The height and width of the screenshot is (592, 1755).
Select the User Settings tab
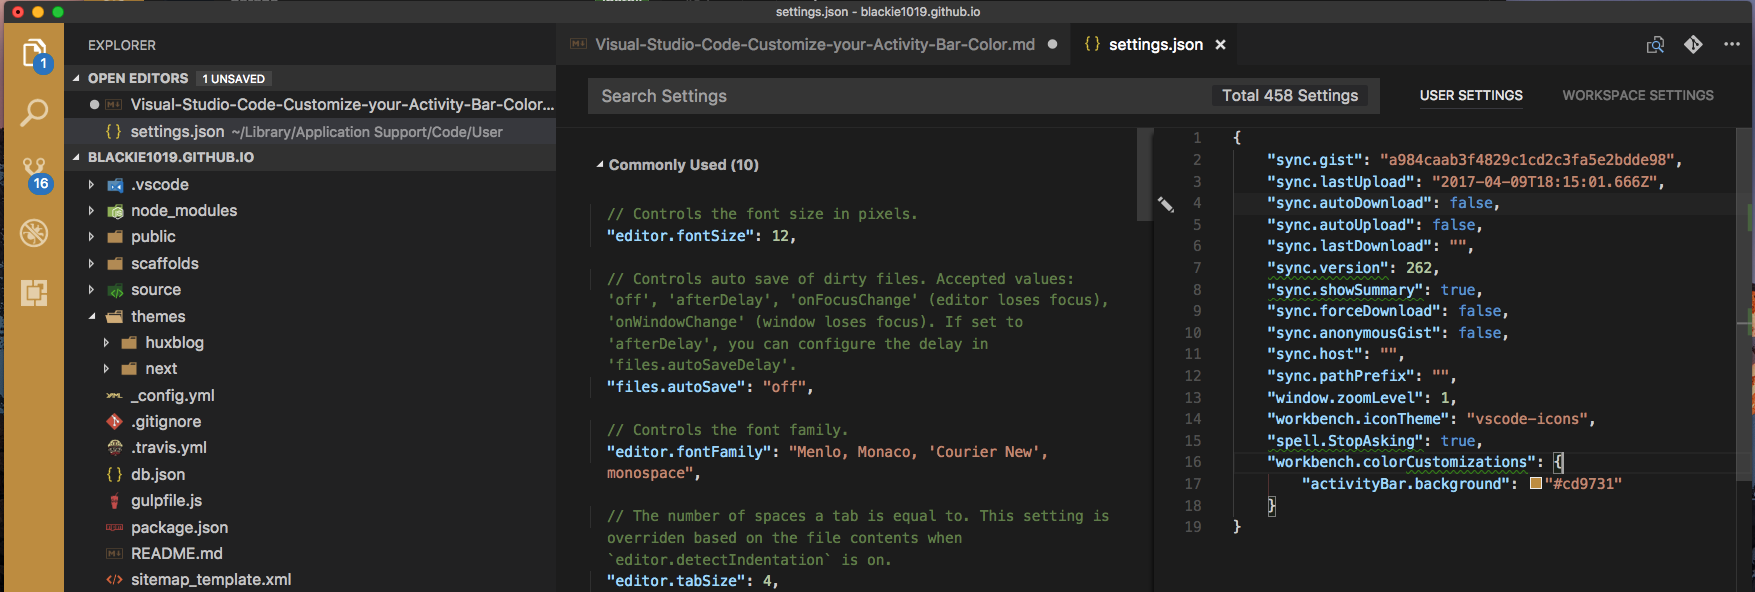tap(1470, 96)
